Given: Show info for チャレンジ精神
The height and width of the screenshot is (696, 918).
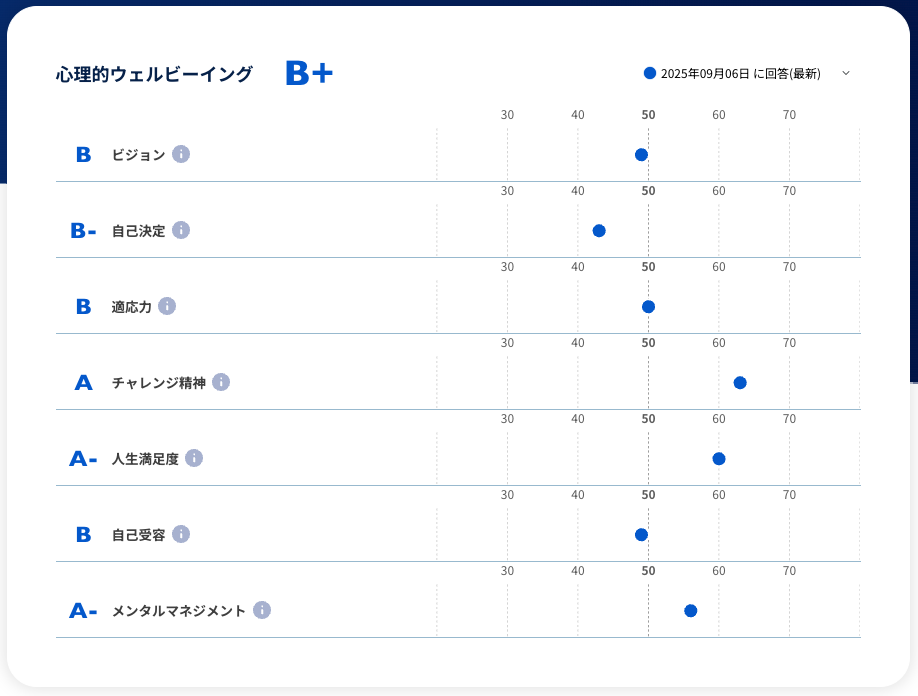Looking at the screenshot, I should pyautogui.click(x=221, y=382).
